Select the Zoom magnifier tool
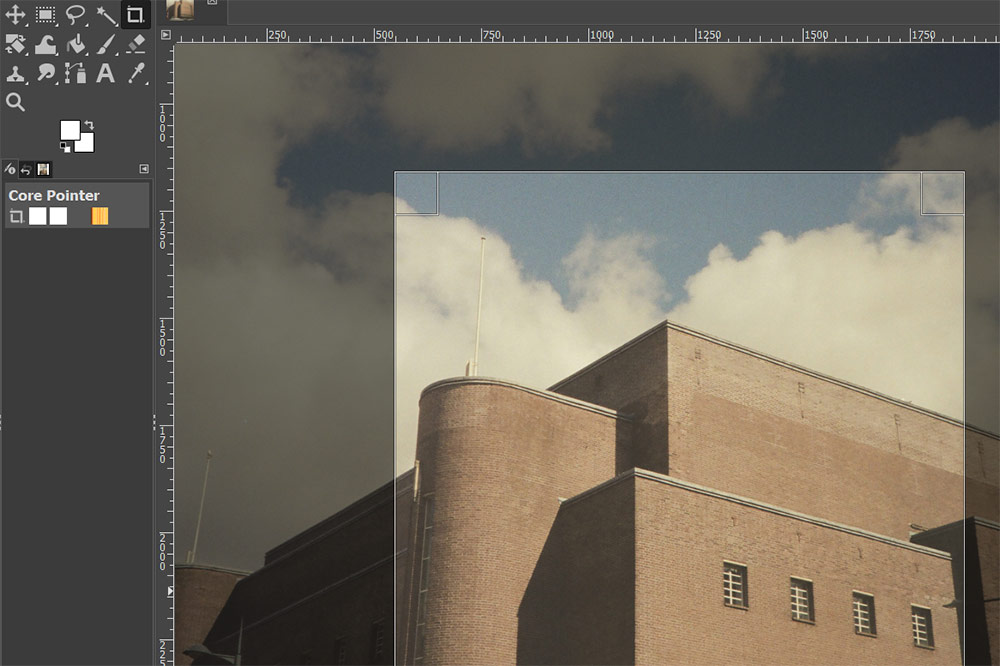 [15, 102]
